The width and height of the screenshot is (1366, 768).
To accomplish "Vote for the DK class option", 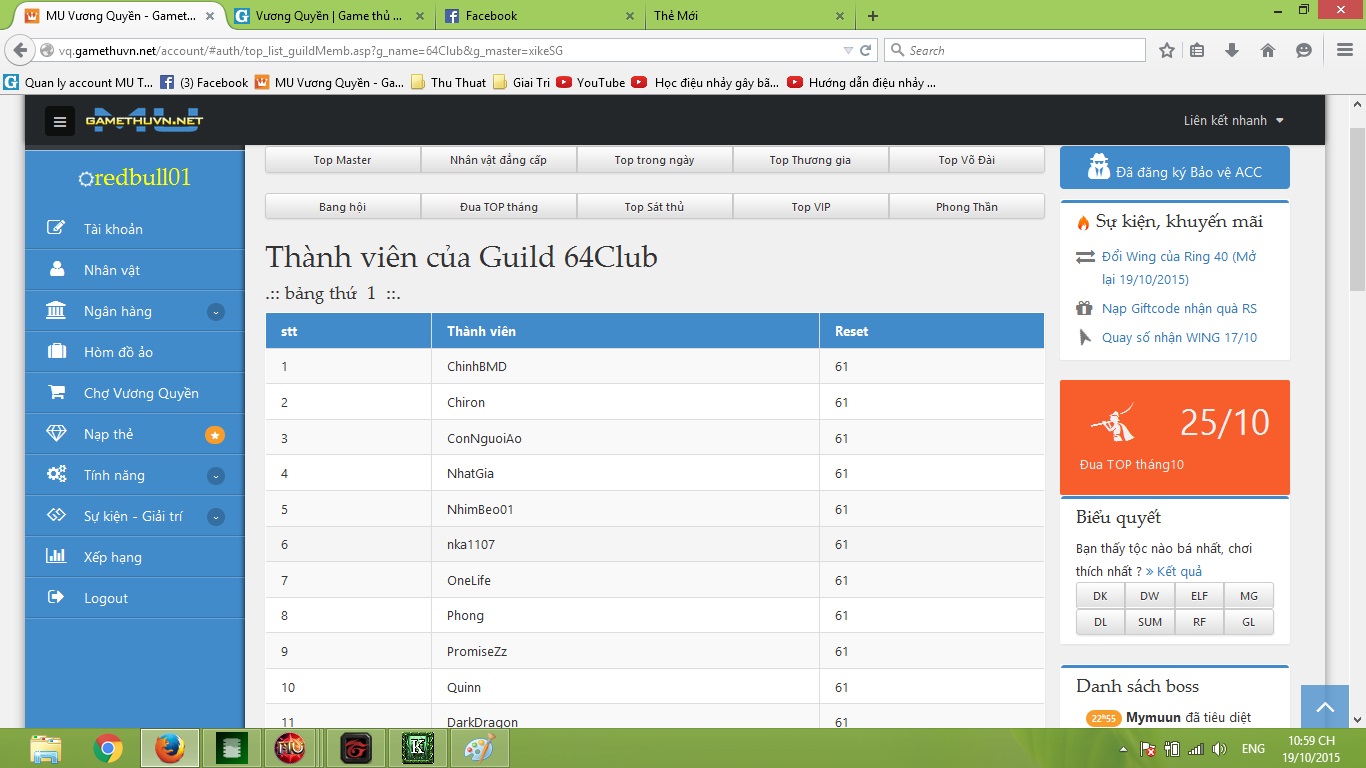I will click(x=1100, y=596).
